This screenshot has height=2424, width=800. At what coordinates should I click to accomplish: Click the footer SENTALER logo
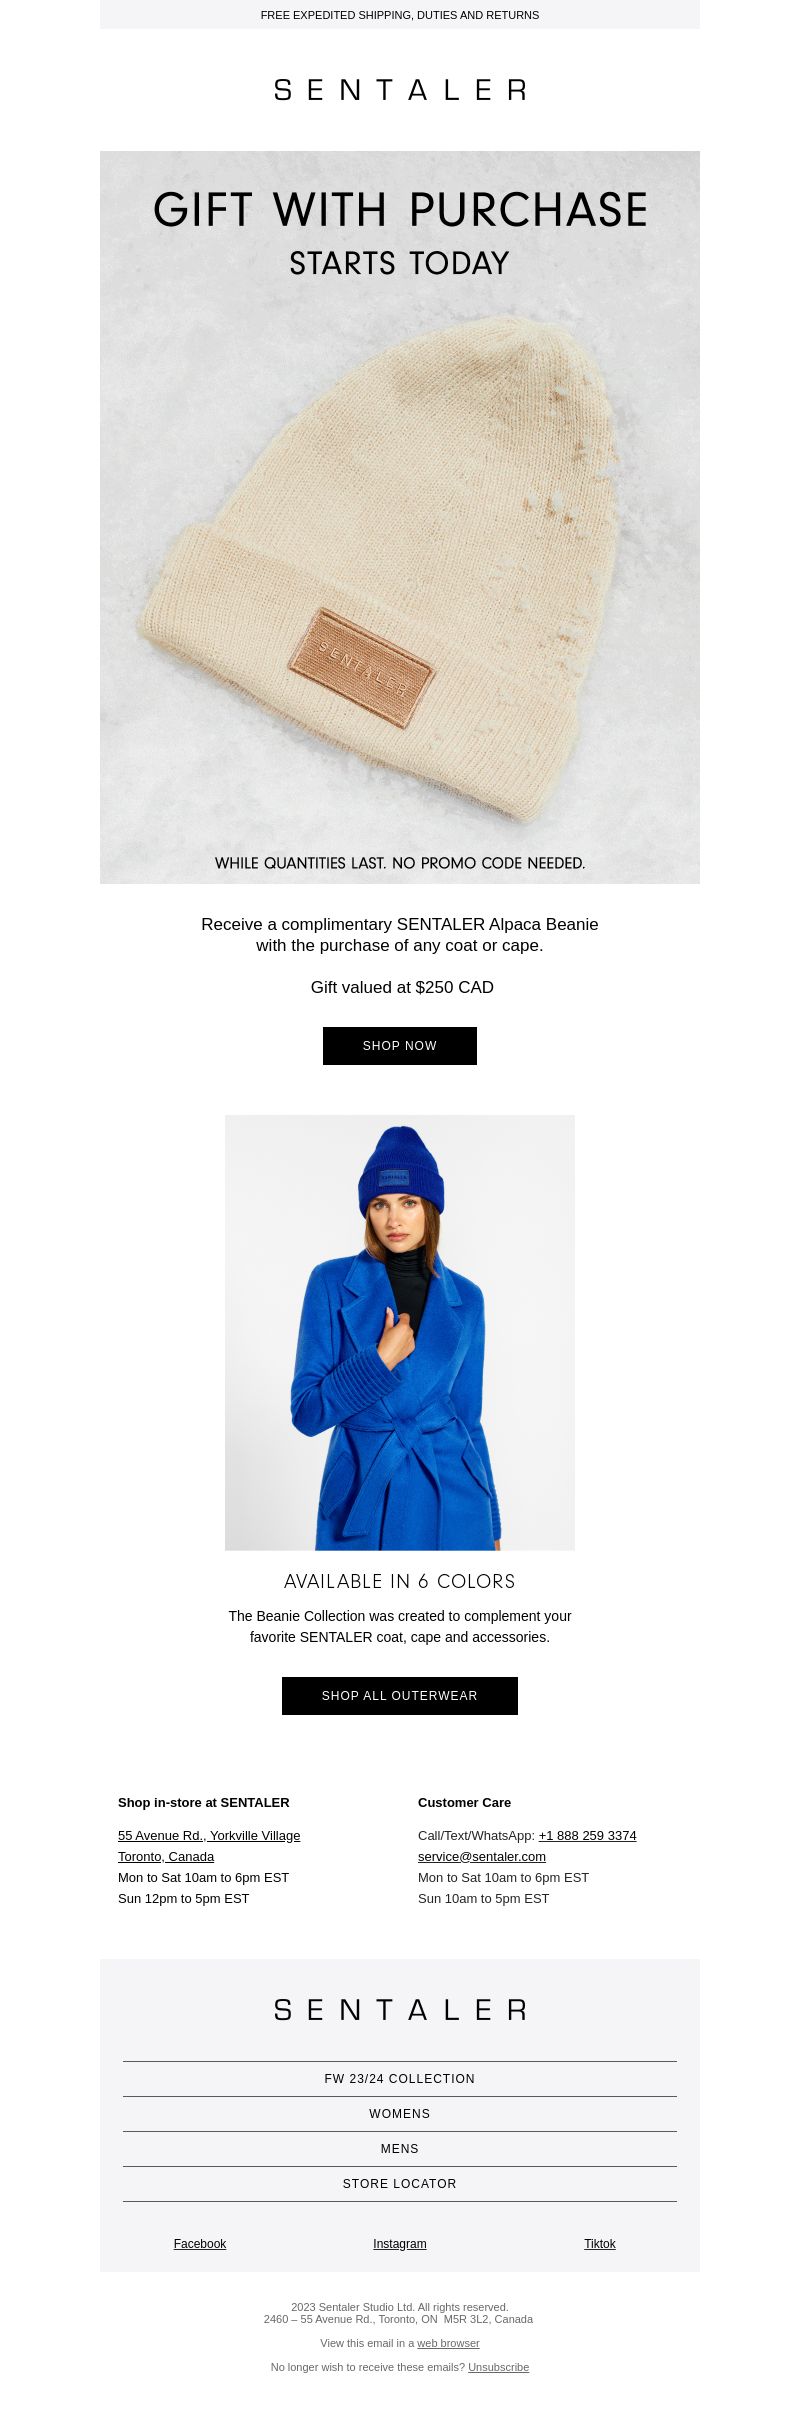[400, 2010]
